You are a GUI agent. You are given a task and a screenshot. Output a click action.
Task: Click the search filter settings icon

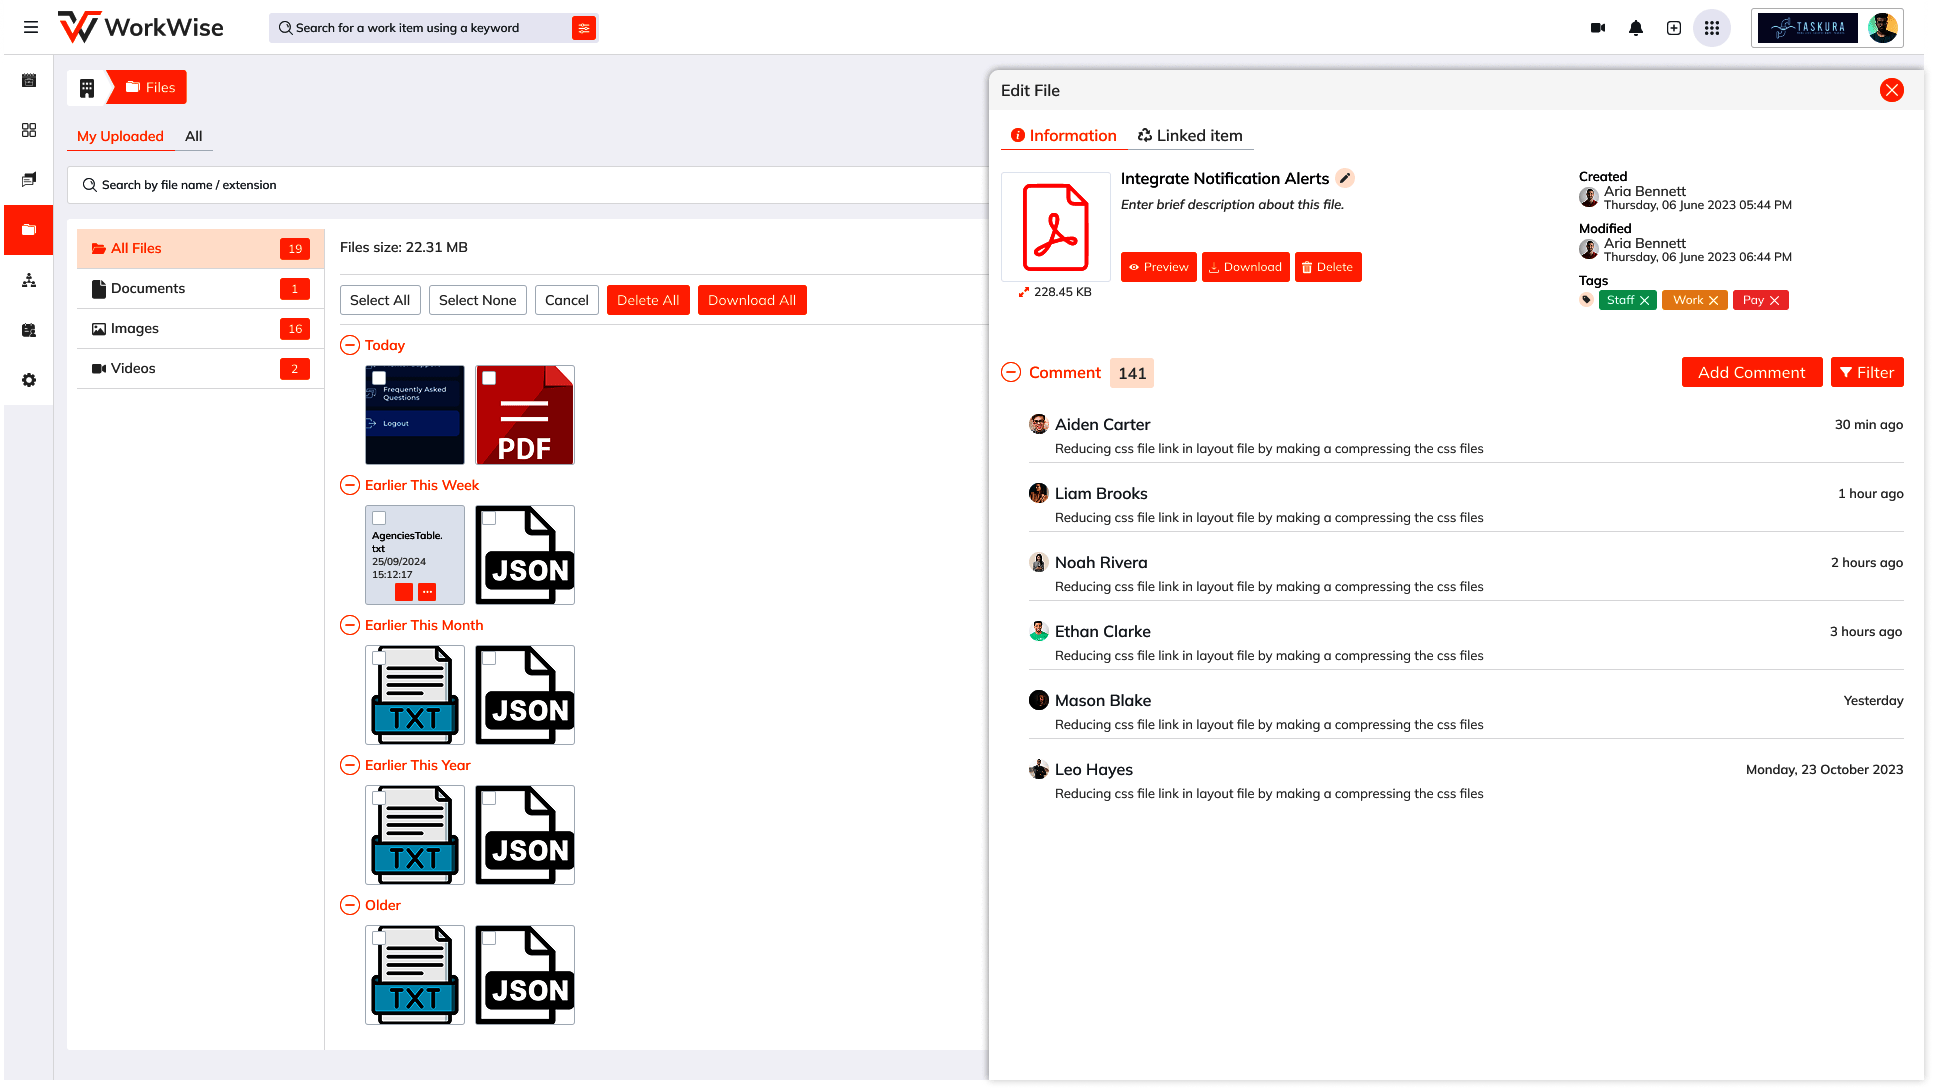584,28
